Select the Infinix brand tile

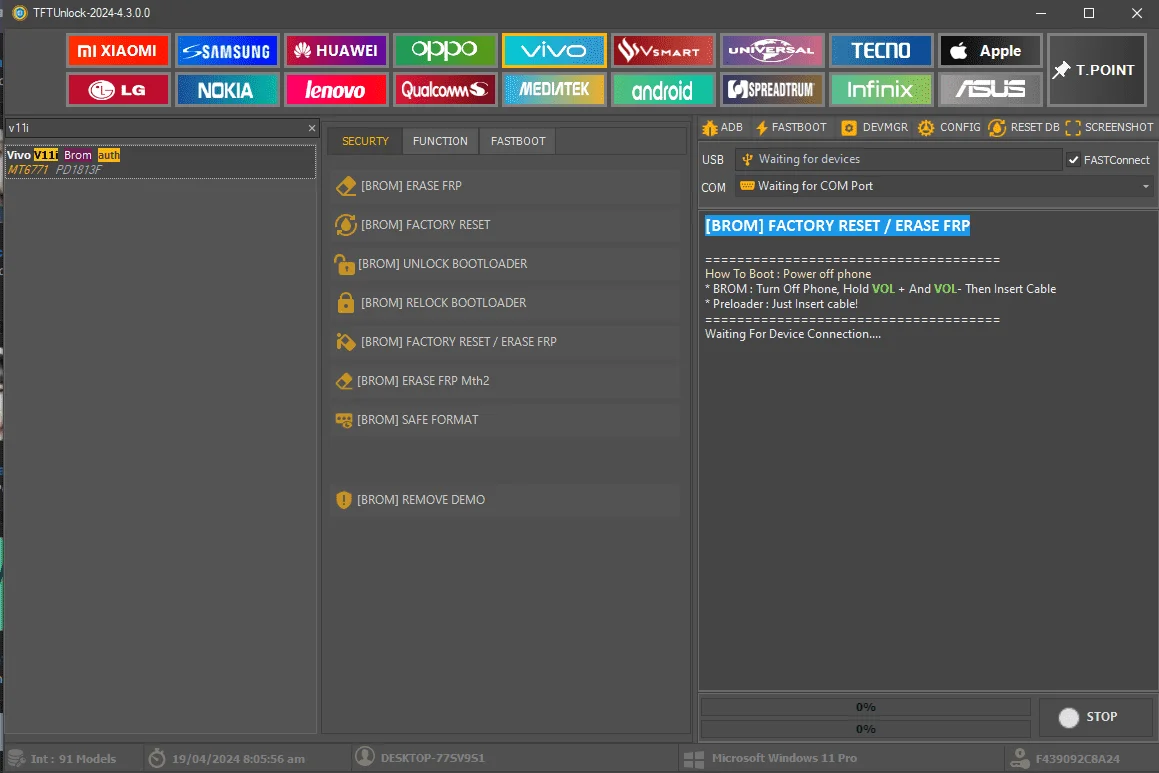[880, 89]
